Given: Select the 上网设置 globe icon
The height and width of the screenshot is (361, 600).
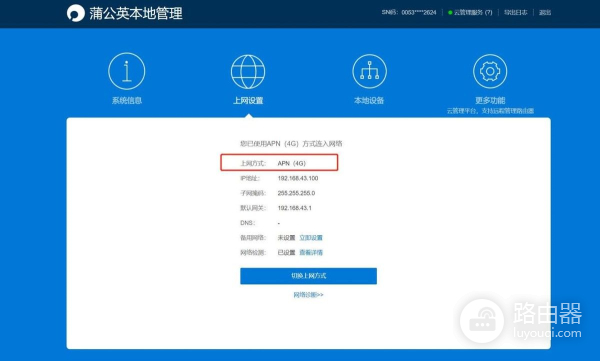Looking at the screenshot, I should (248, 72).
